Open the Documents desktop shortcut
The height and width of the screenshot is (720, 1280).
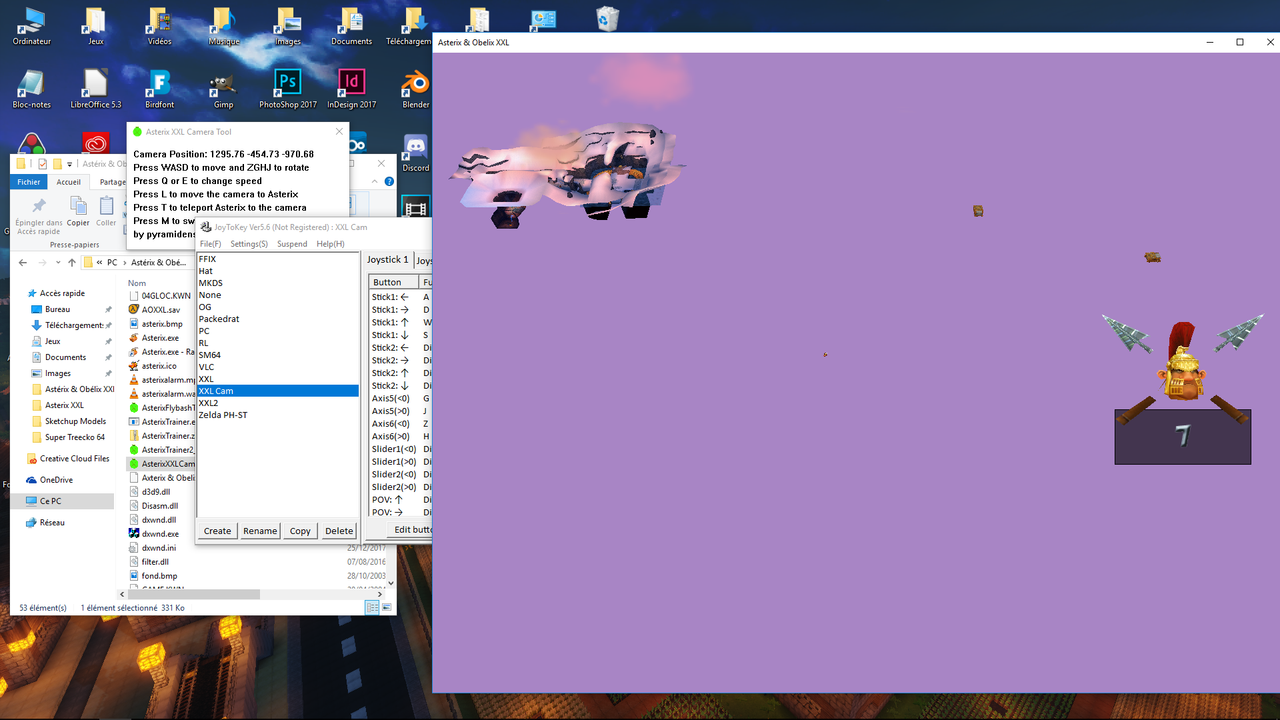coord(351,25)
